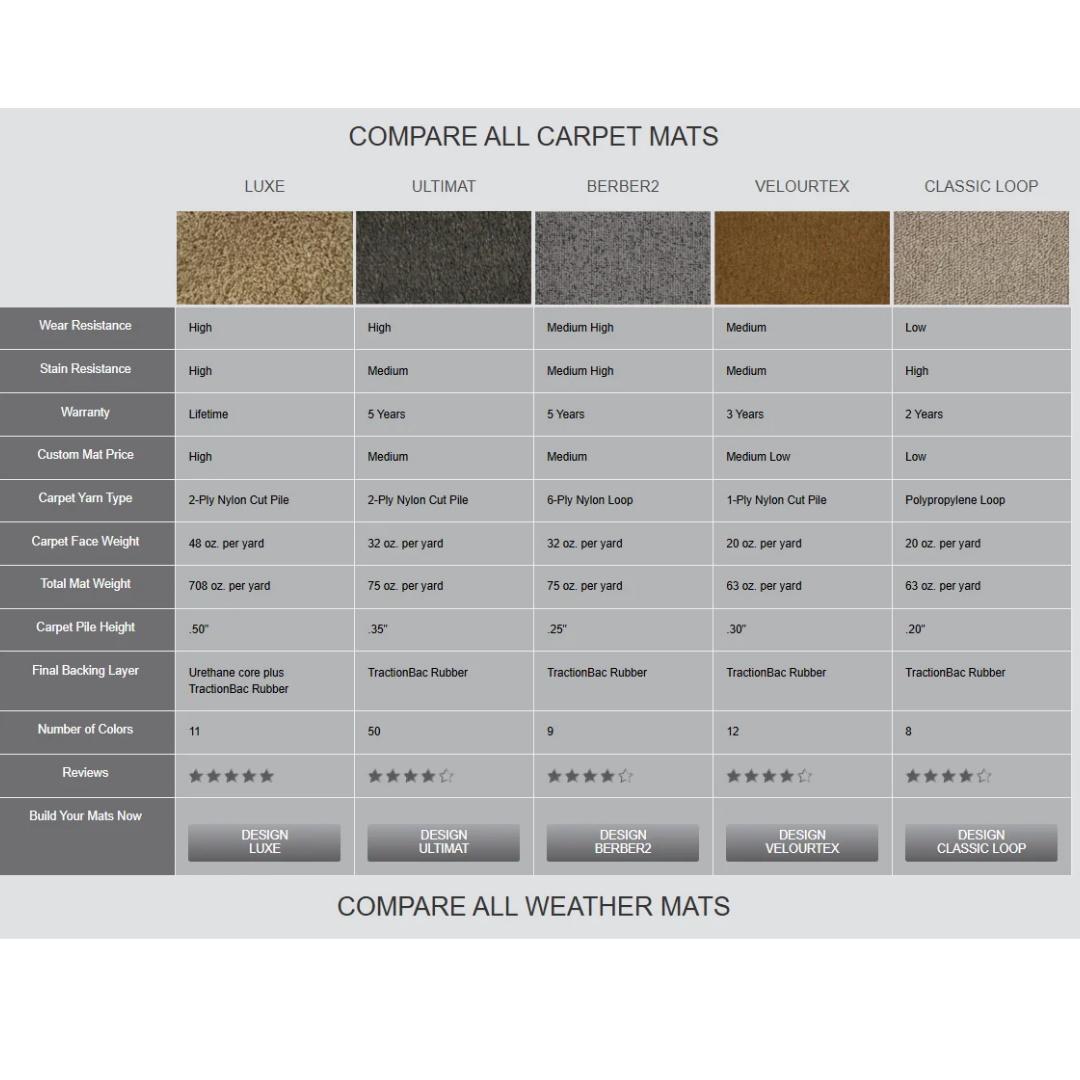Click the Classic Loop star review rating

[948, 776]
